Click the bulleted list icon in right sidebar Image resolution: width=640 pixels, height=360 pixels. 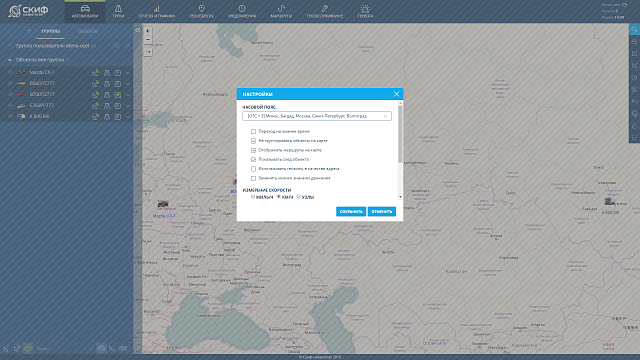pyautogui.click(x=634, y=138)
